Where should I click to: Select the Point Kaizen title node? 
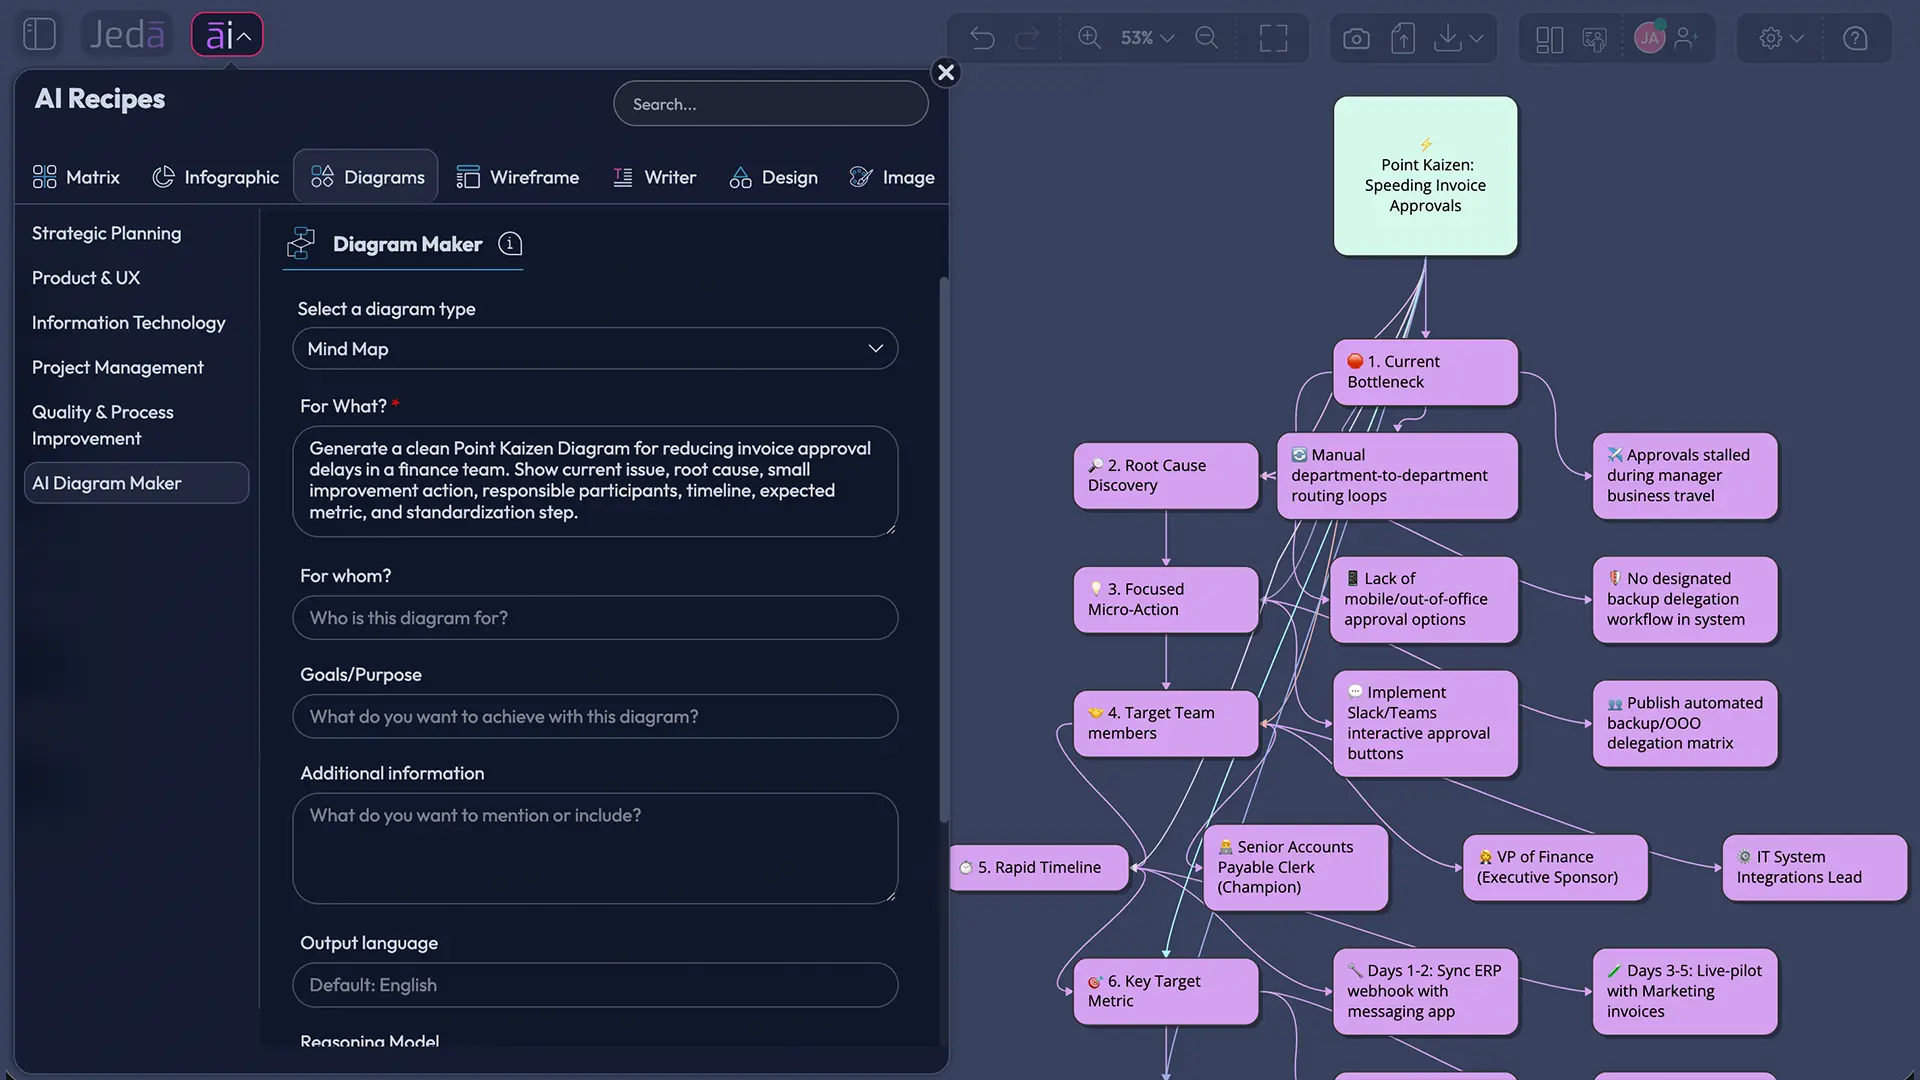(x=1425, y=176)
